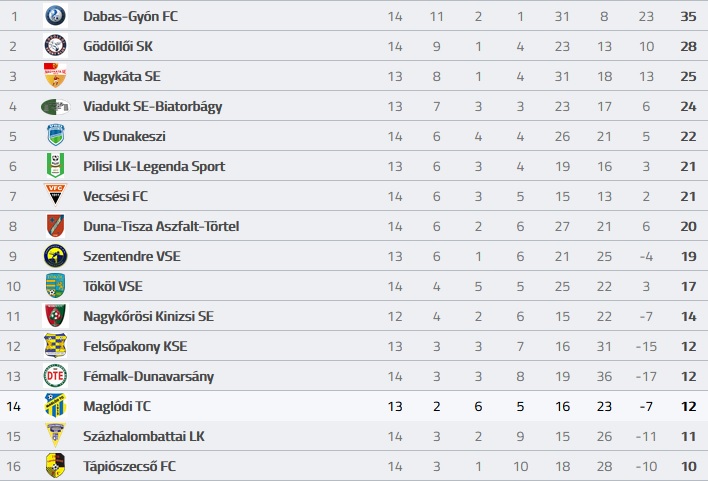Click the Tököl VSE green shield icon
708x481 pixels.
pyautogui.click(x=56, y=285)
